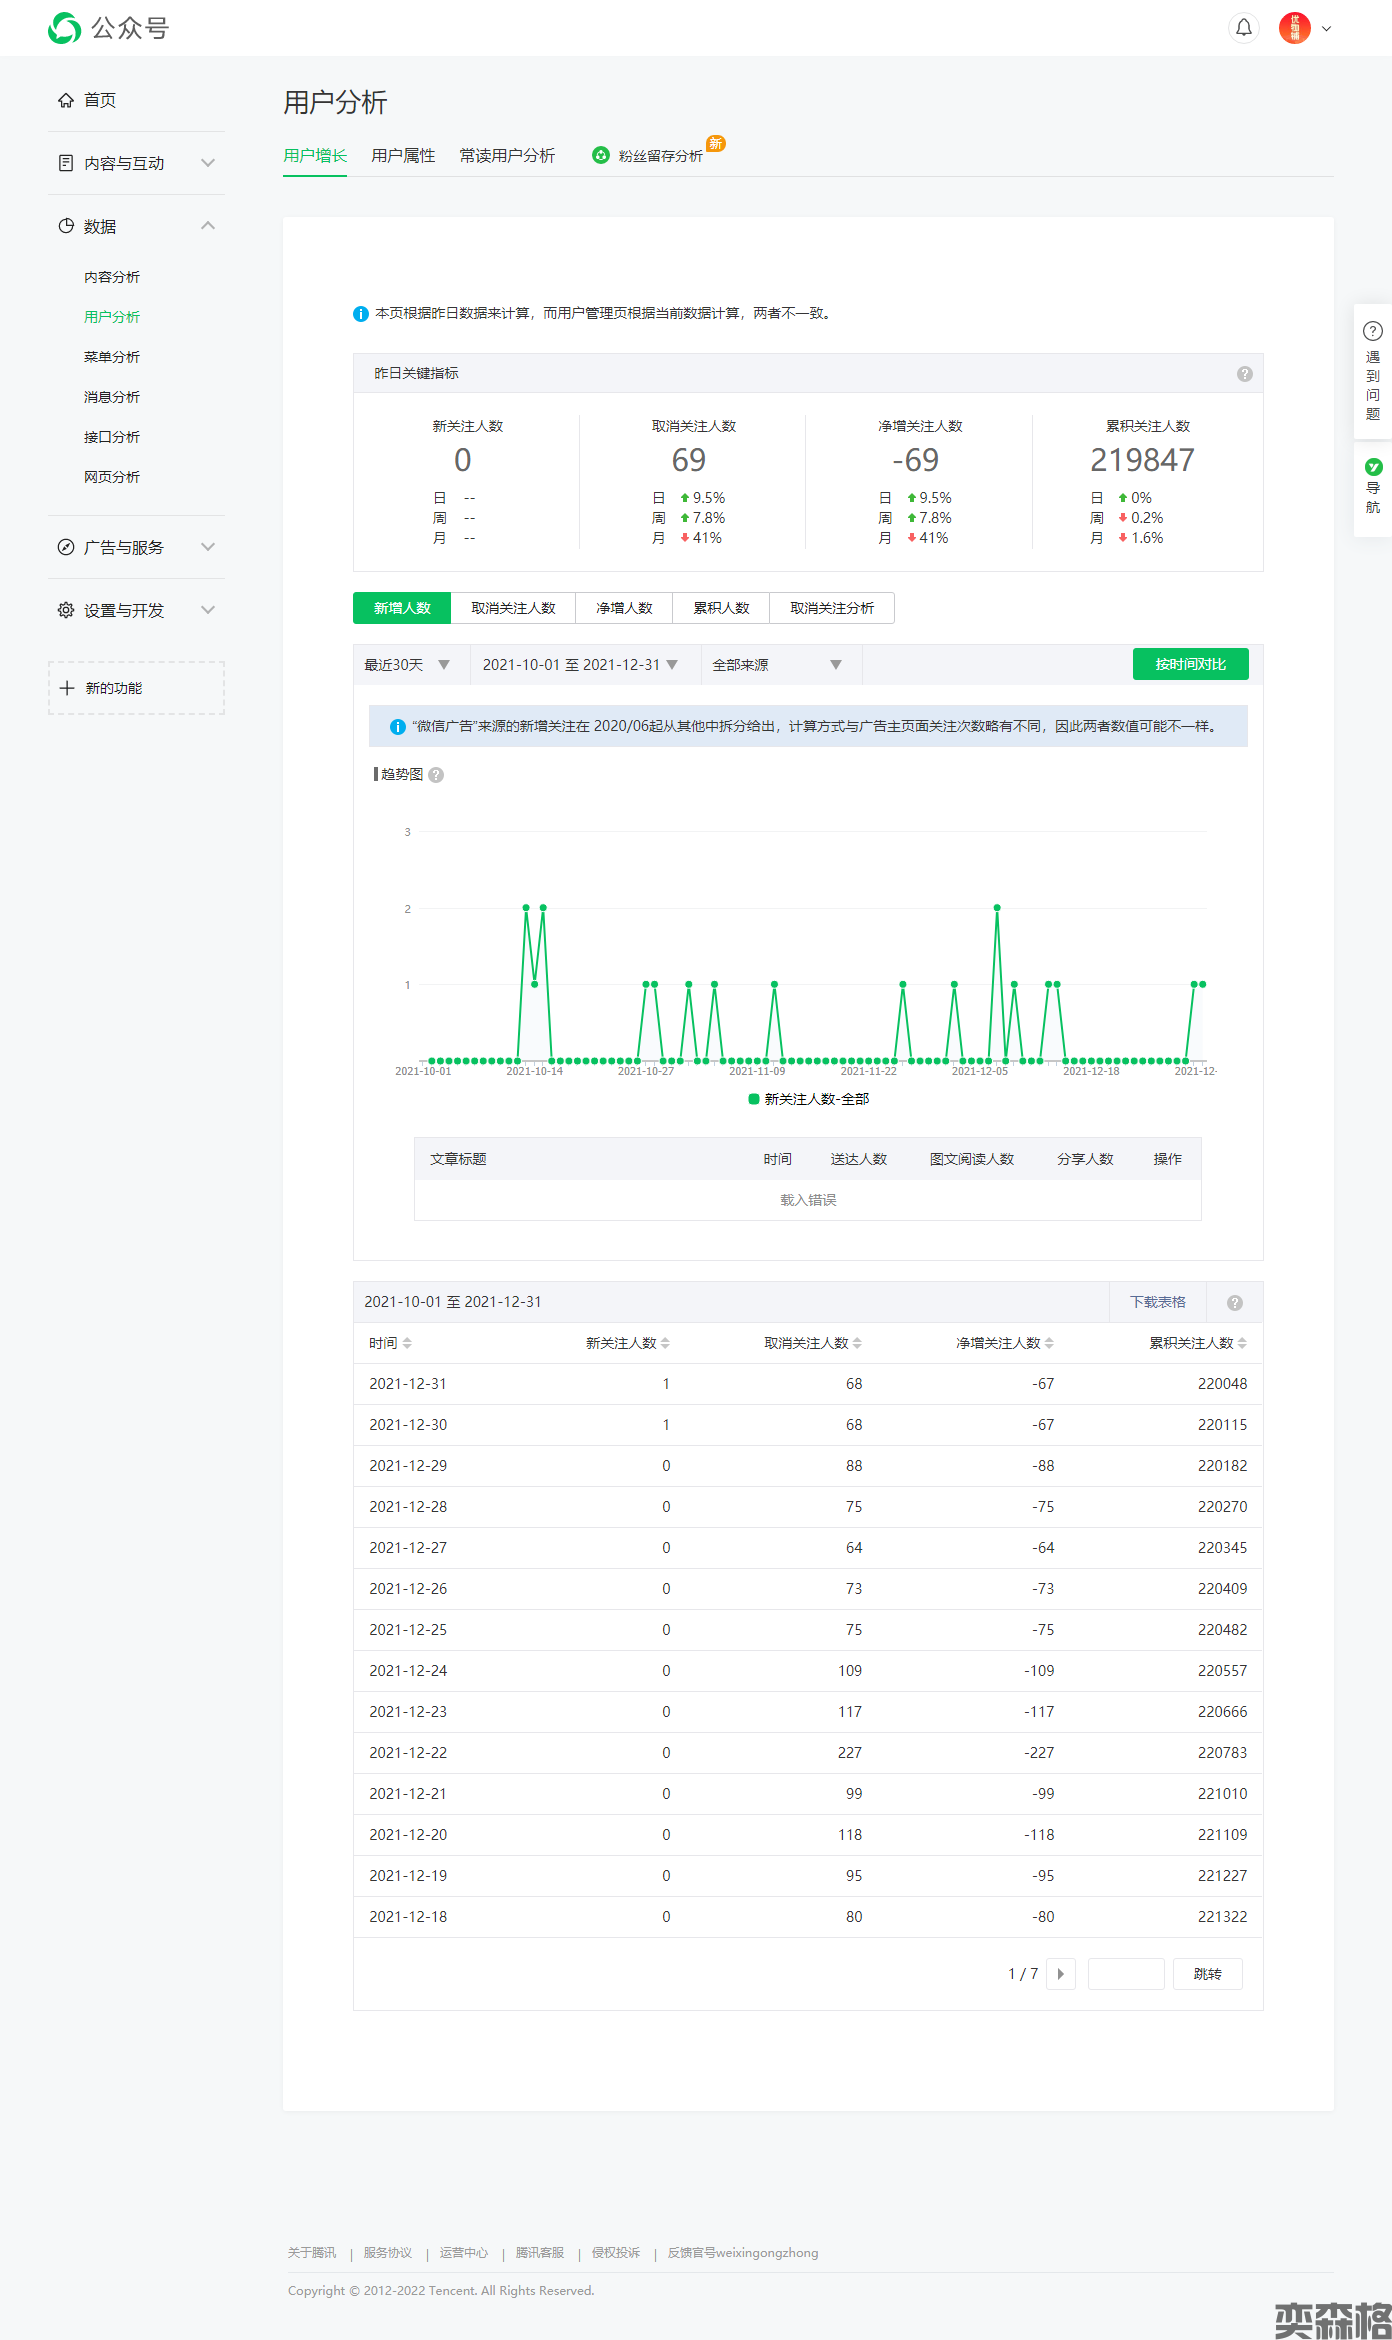The height and width of the screenshot is (2340, 1392).
Task: Click the 下载表格 link
Action: [x=1157, y=1302]
